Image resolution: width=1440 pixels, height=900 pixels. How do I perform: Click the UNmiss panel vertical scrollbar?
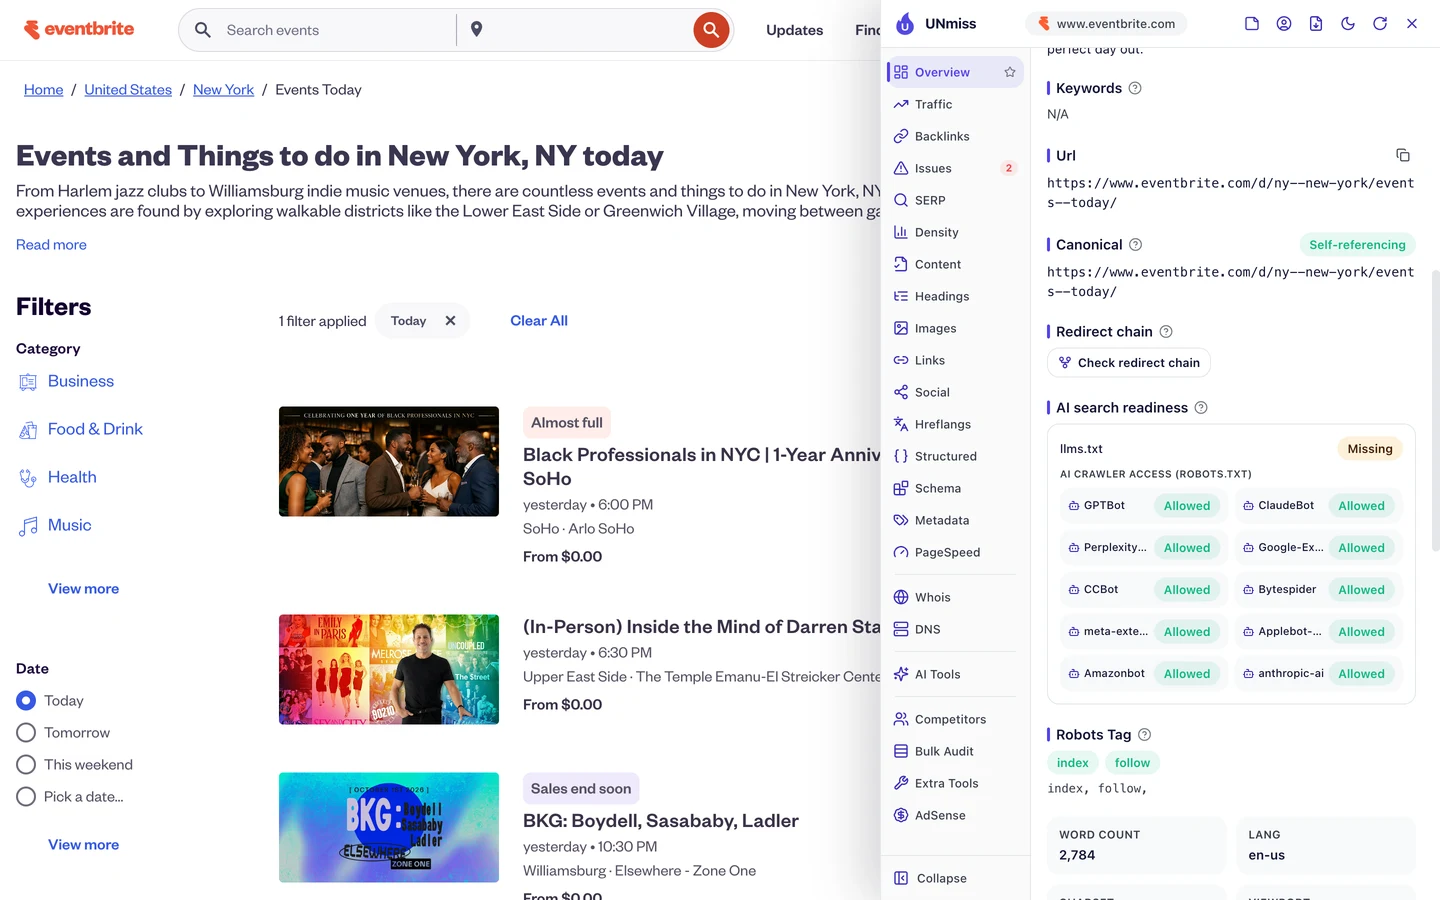click(x=1435, y=410)
